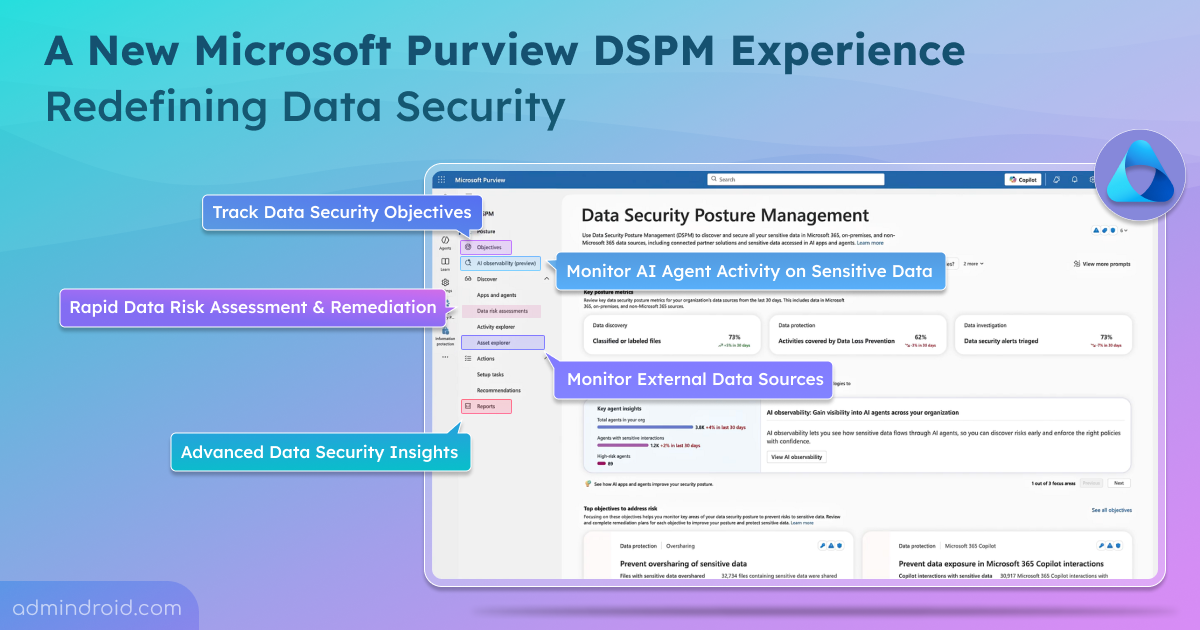1200x630 pixels.
Task: Open Agents from the left rail
Action: tap(445, 242)
